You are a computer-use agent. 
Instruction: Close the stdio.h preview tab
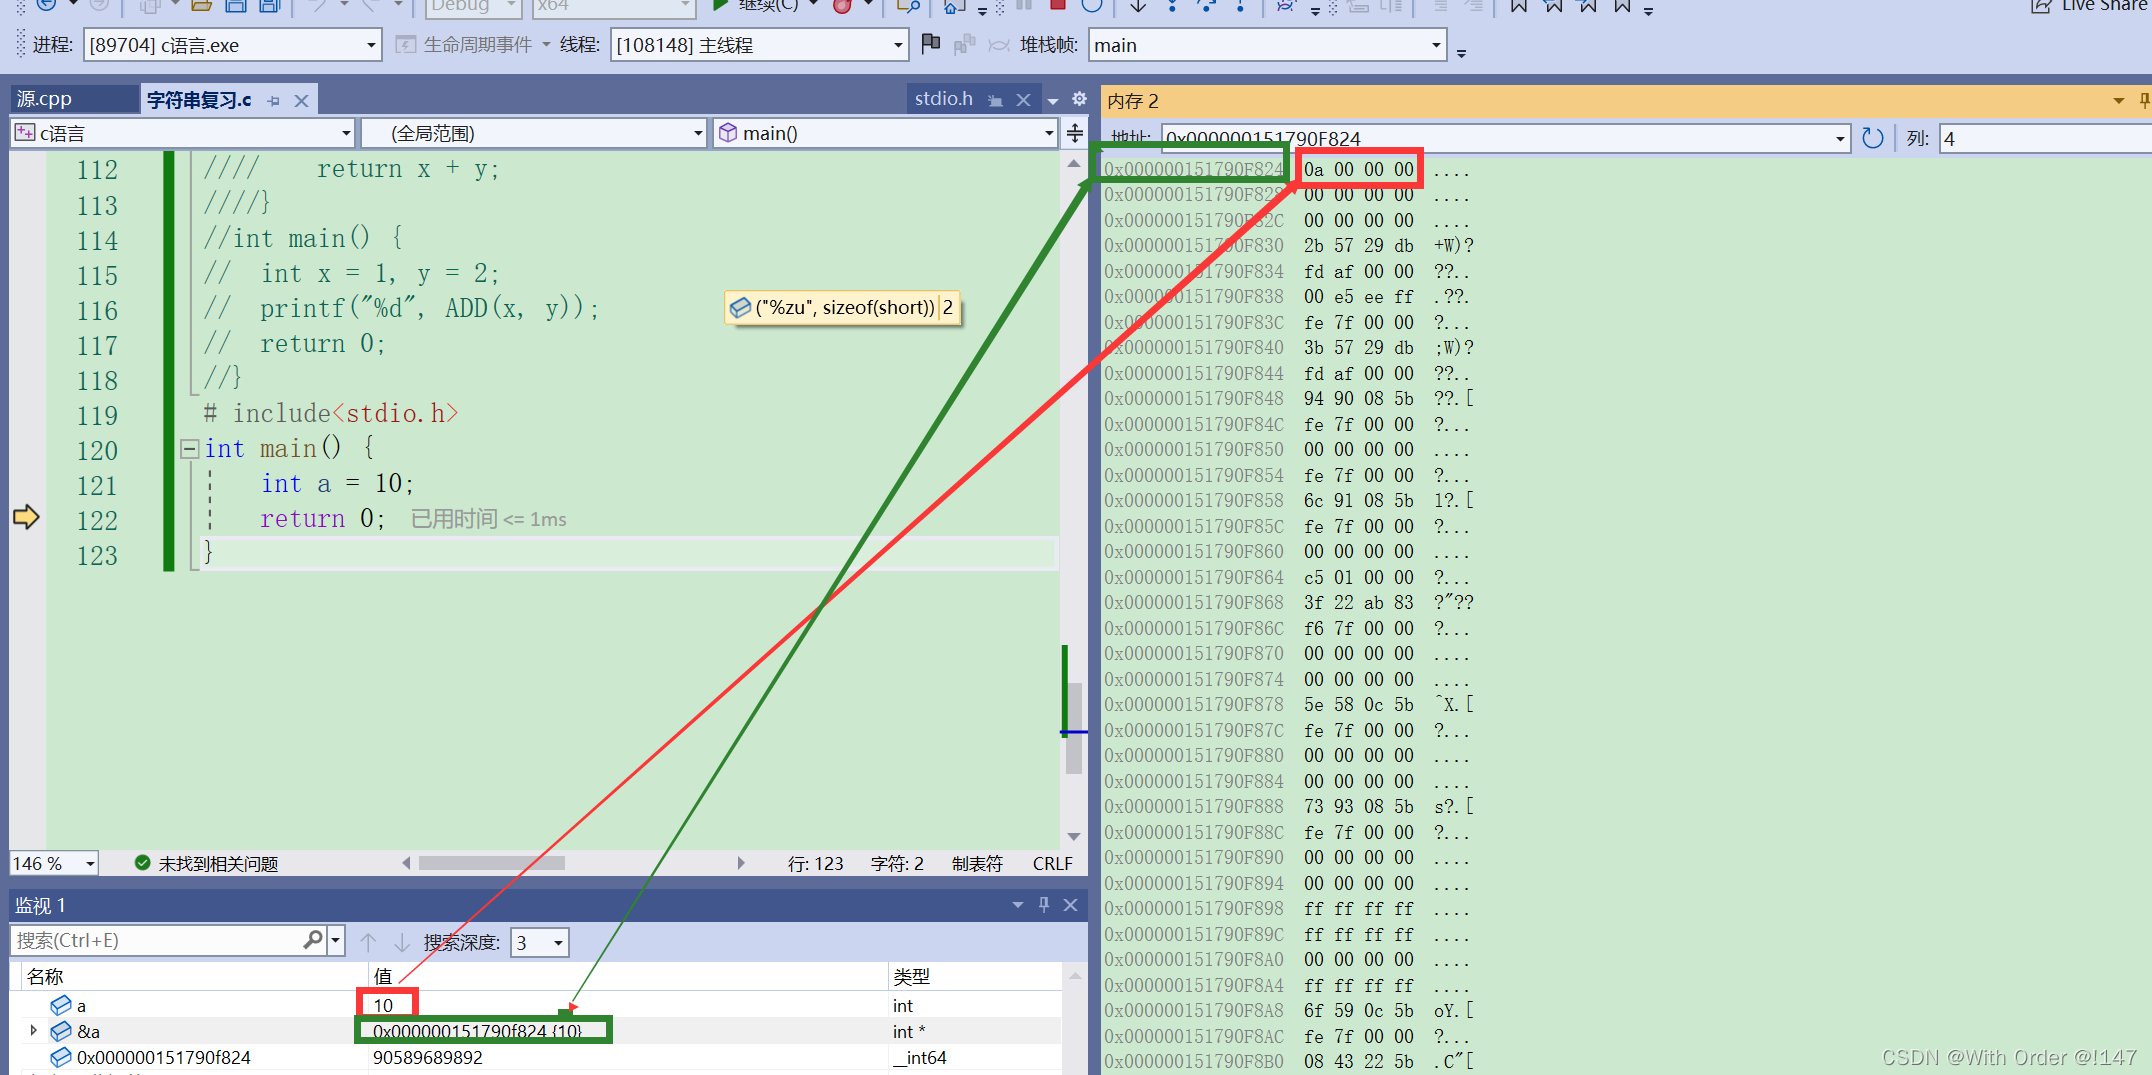tap(1023, 100)
